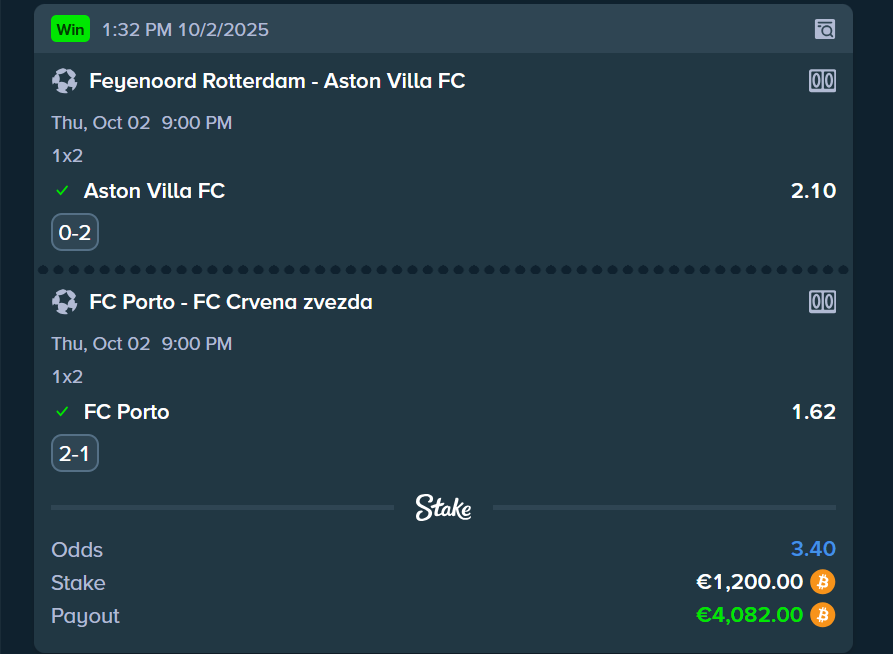Click the Stake logo
The height and width of the screenshot is (654, 893).
(443, 508)
